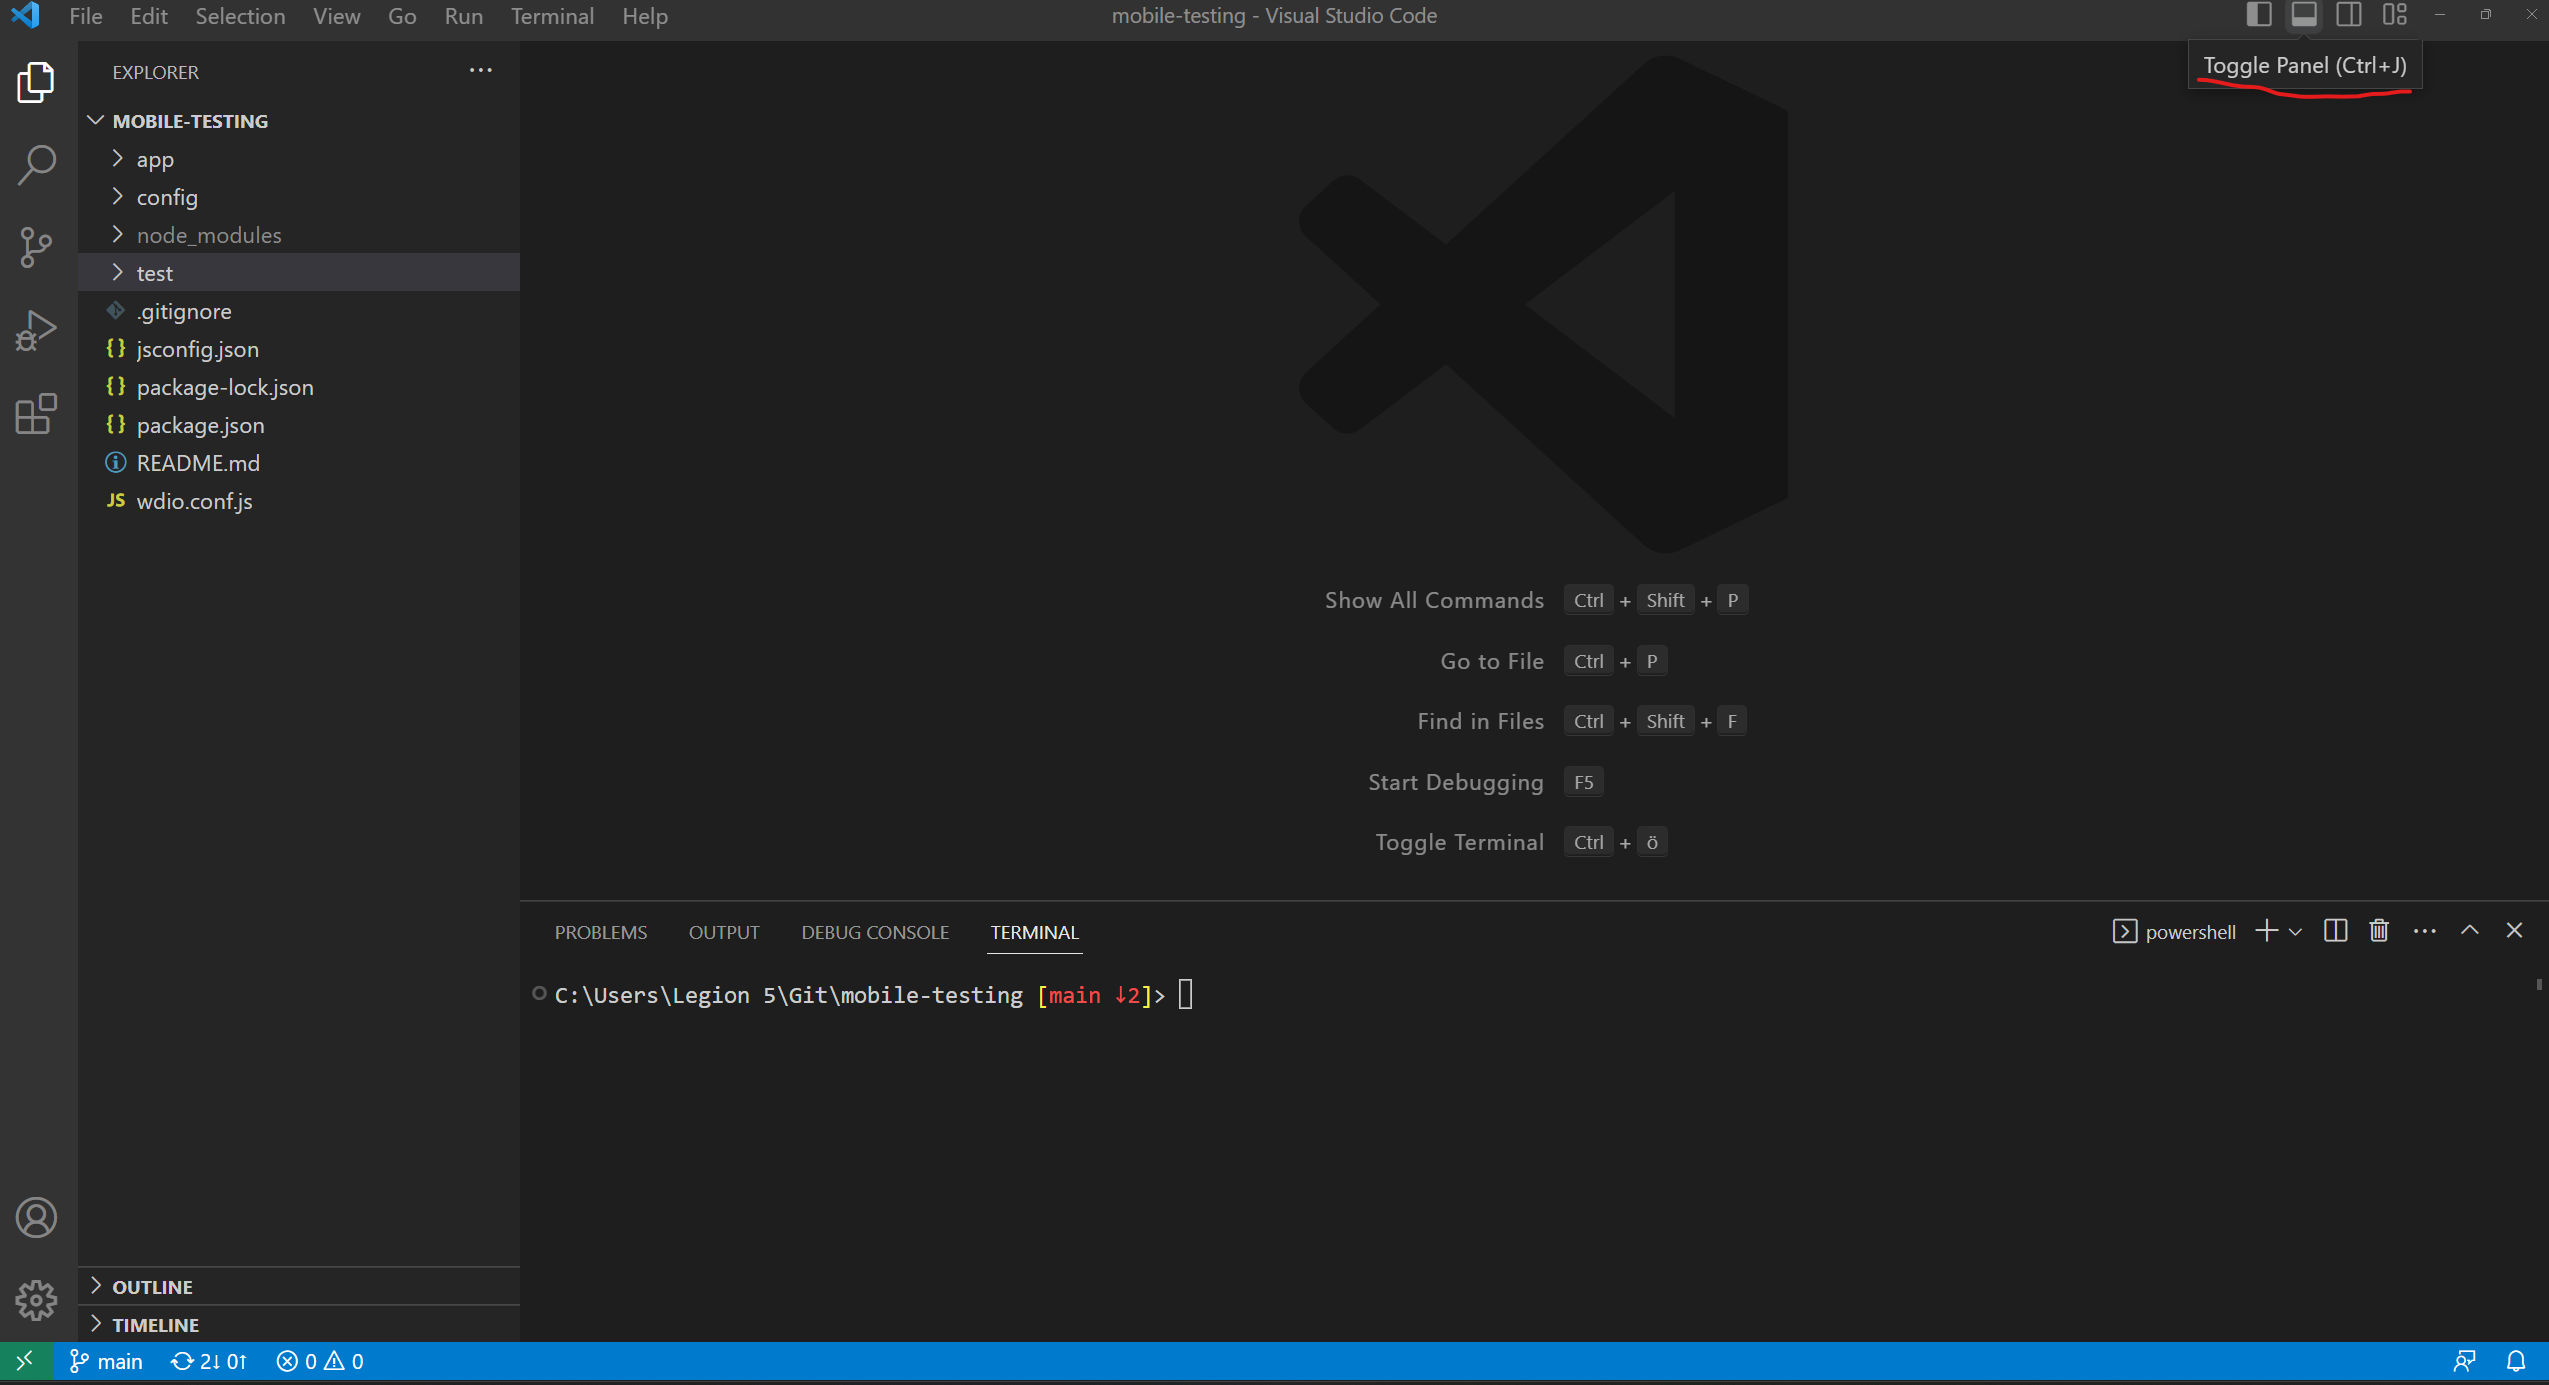The width and height of the screenshot is (2549, 1385).
Task: Open the File menu
Action: 86,16
